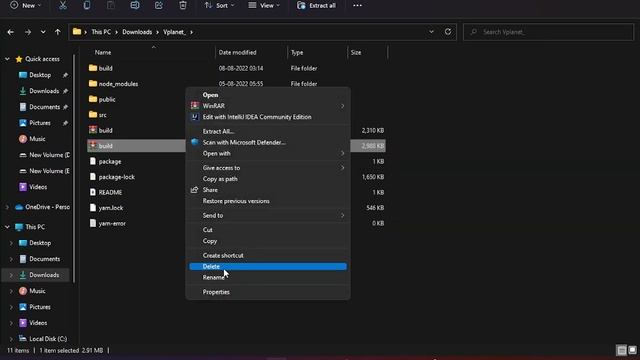
Task: Click This PC in address breadcrumb
Action: [101, 32]
